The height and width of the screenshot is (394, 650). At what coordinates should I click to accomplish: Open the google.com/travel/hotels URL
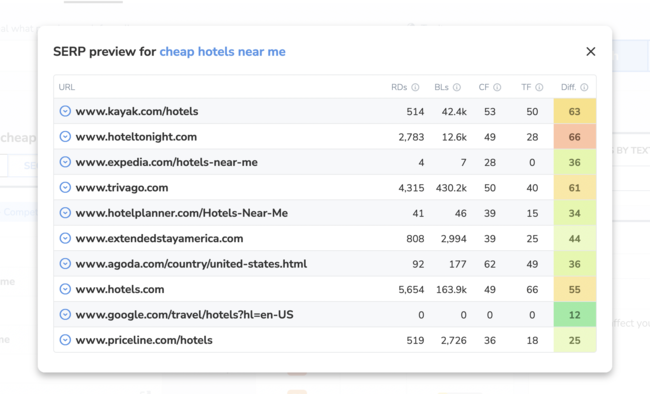click(x=184, y=315)
